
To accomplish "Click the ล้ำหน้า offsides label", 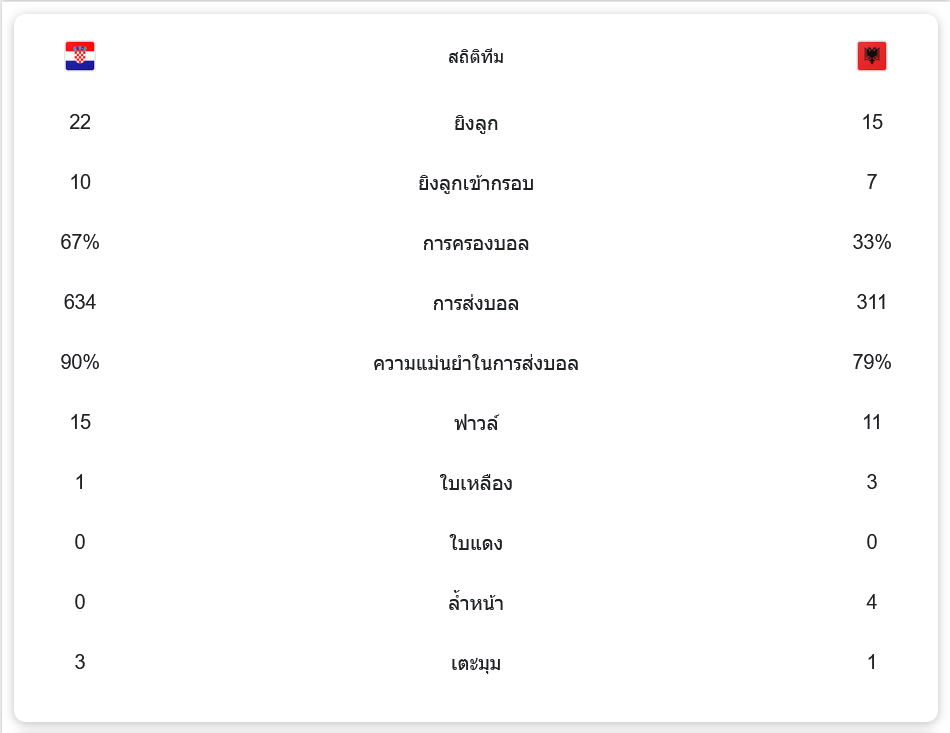I will click(476, 603).
